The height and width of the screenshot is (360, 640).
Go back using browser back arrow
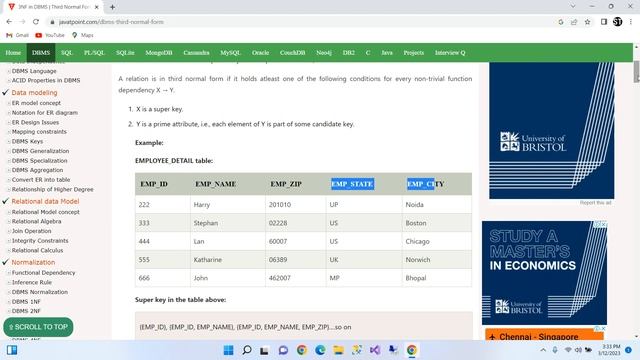click(9, 22)
